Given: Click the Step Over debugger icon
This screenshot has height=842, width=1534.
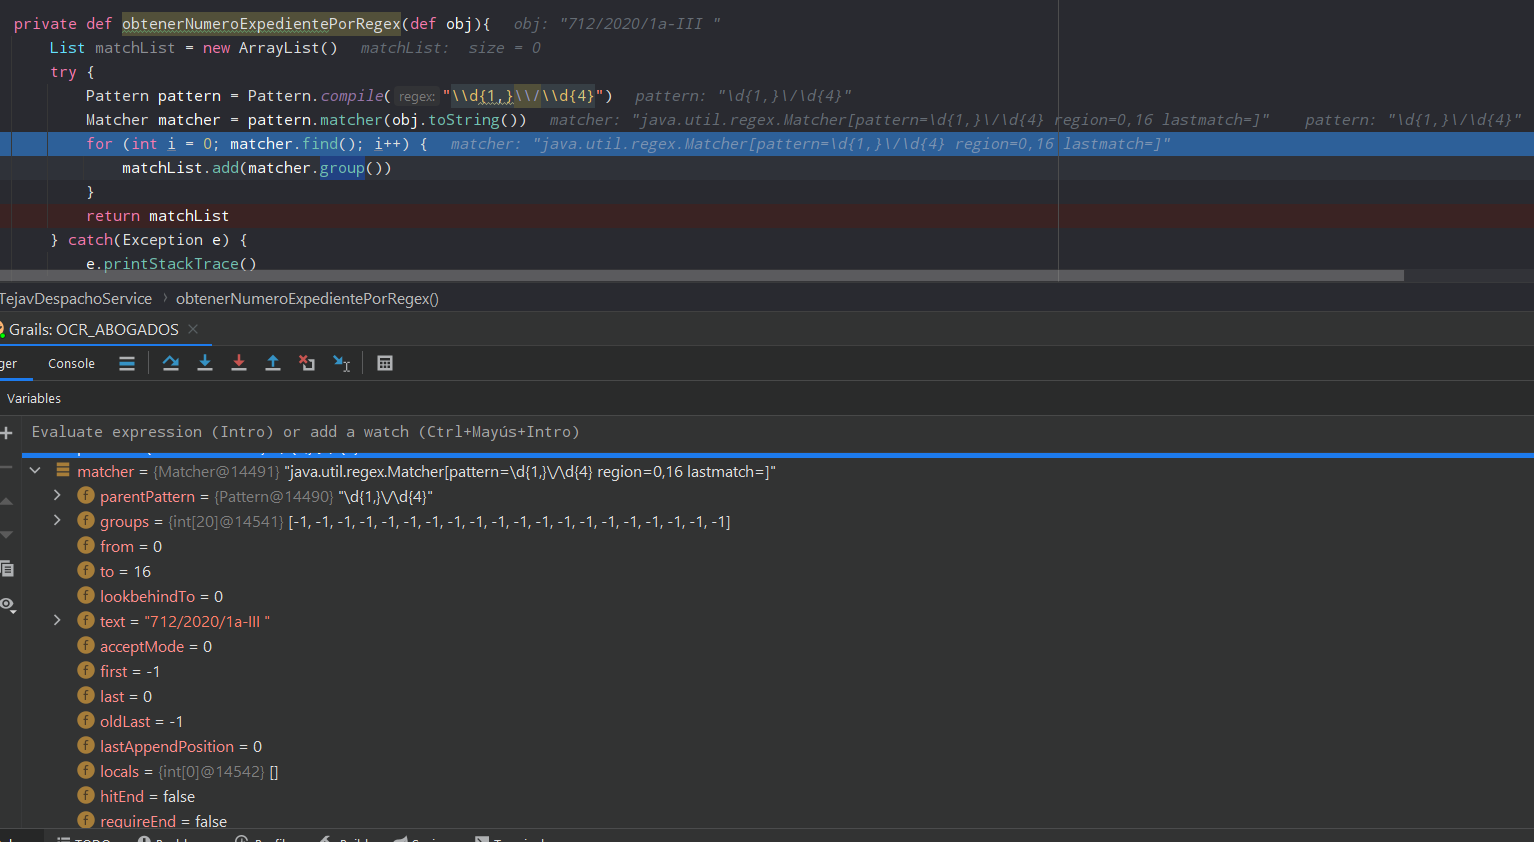Looking at the screenshot, I should (171, 363).
